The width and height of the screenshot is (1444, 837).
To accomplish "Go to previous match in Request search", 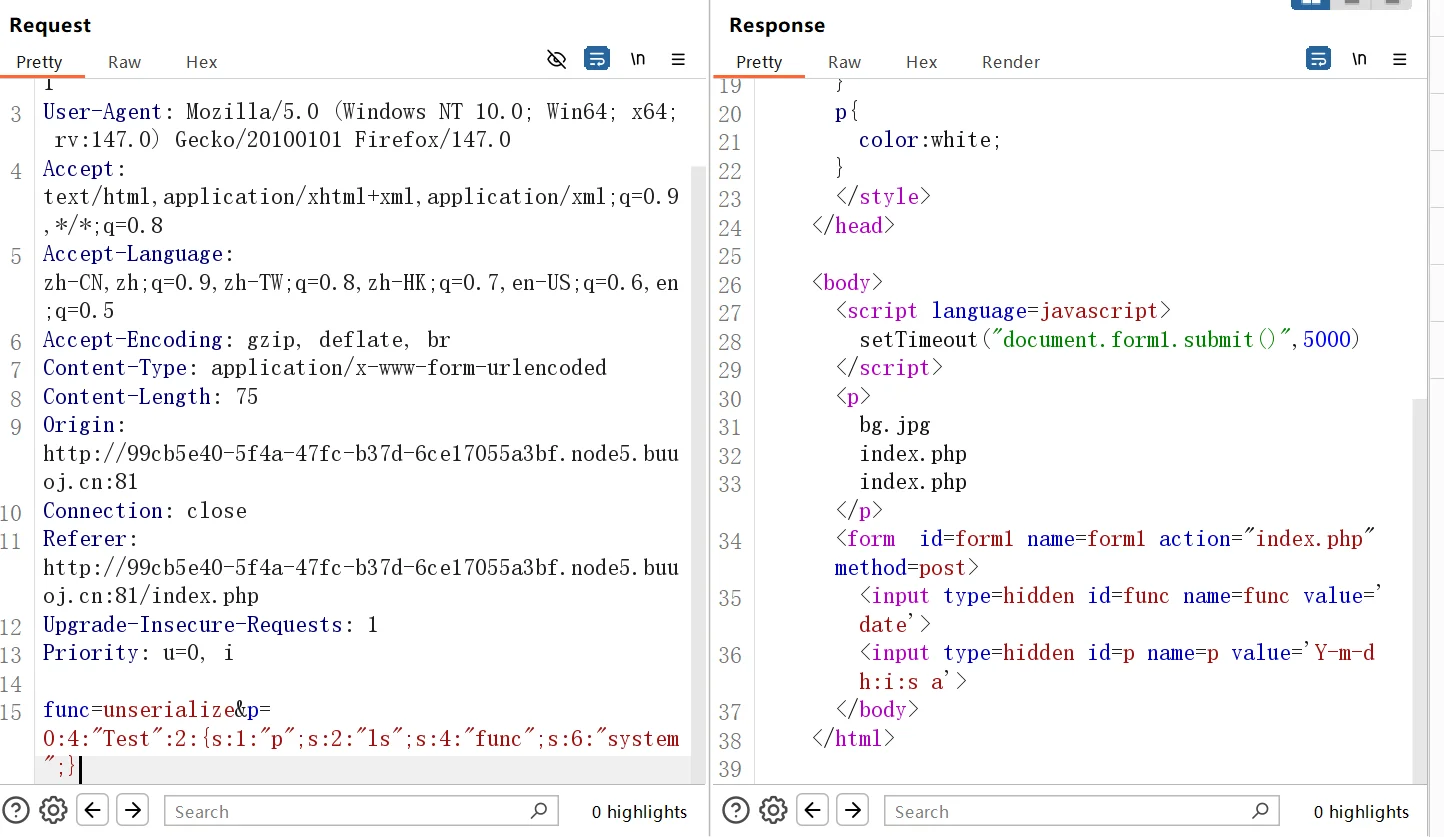I will [x=93, y=810].
